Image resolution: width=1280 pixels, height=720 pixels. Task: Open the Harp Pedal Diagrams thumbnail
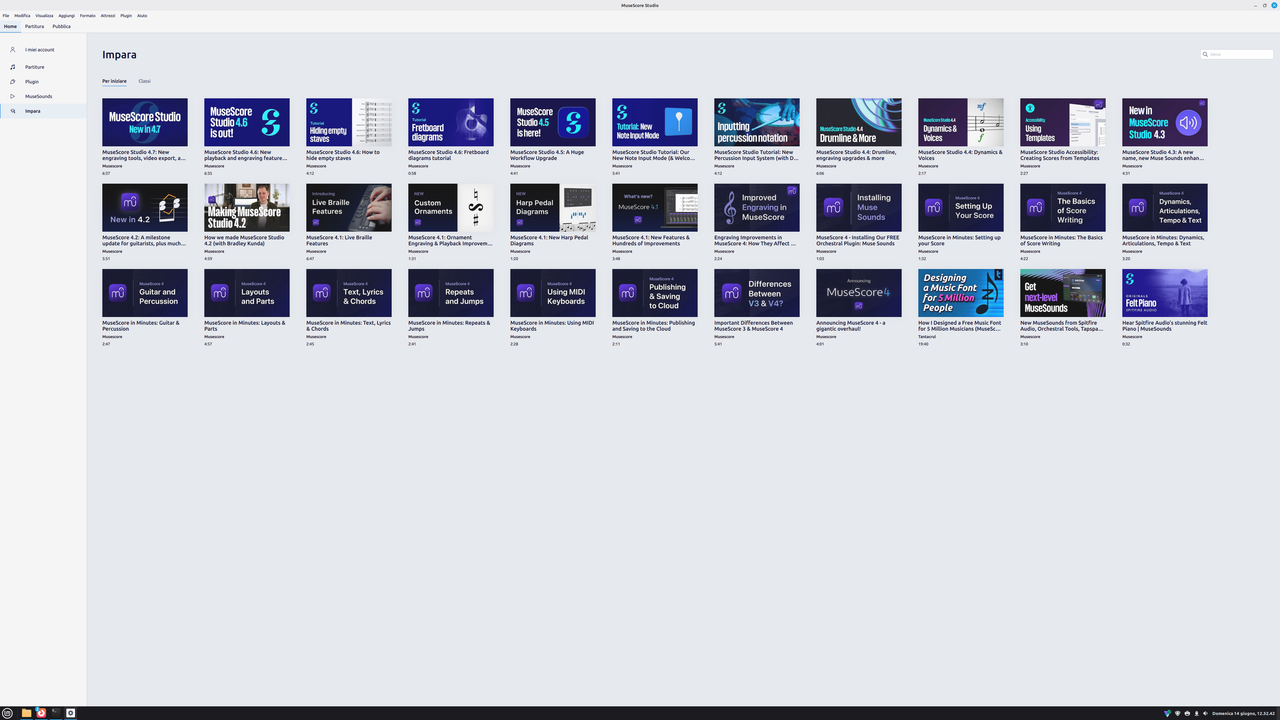pyautogui.click(x=553, y=208)
